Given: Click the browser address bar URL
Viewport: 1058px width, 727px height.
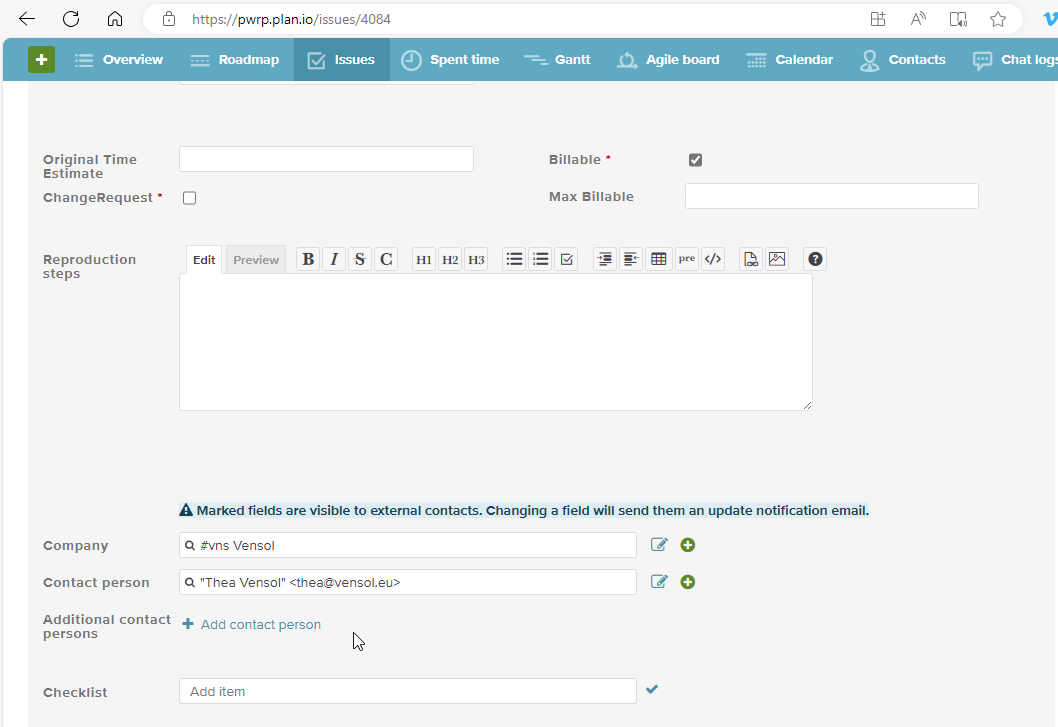Looking at the screenshot, I should point(291,19).
